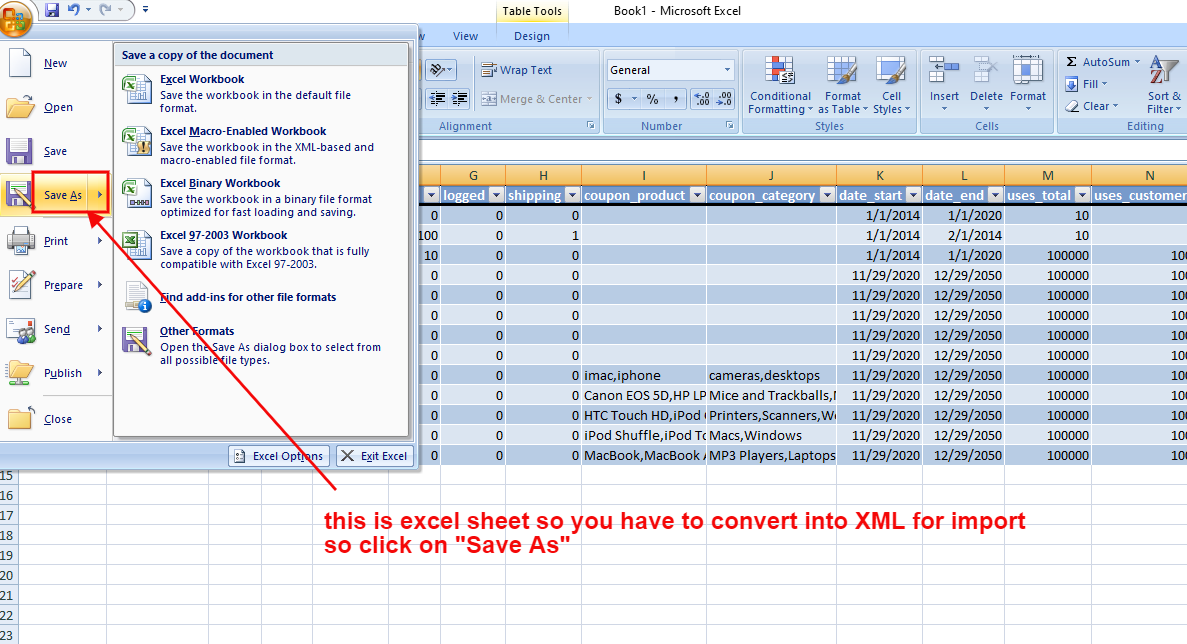Undo the last action from the Quick Access Toolbar
Image resolution: width=1187 pixels, height=644 pixels.
(x=73, y=10)
